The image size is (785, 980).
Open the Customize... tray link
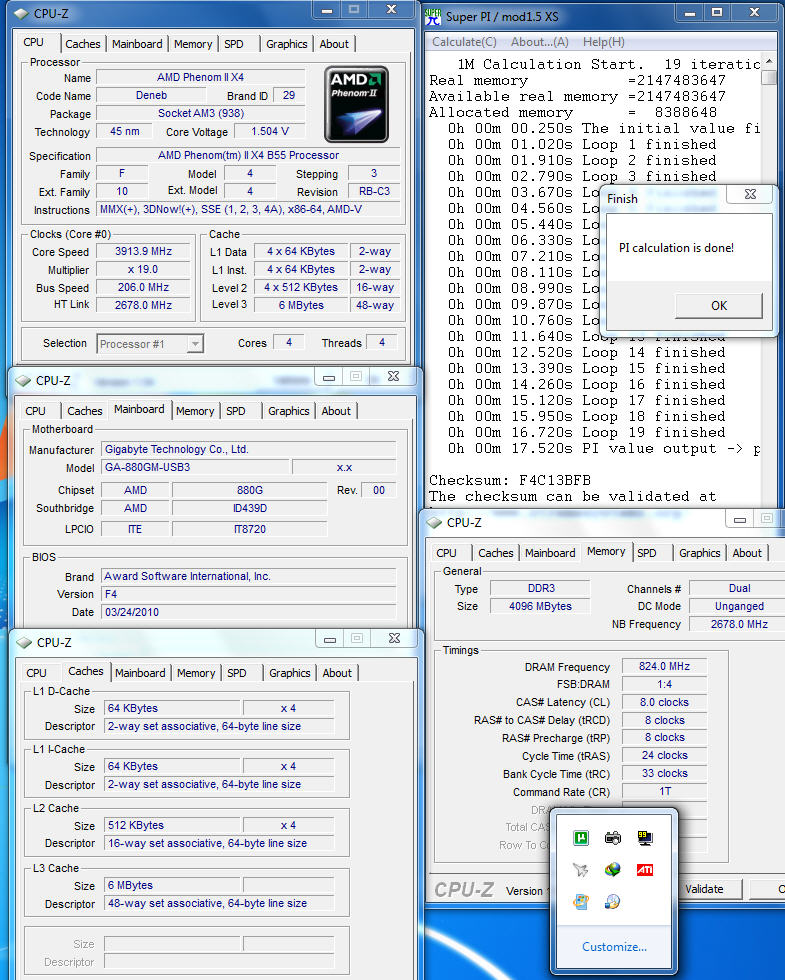pyautogui.click(x=614, y=946)
